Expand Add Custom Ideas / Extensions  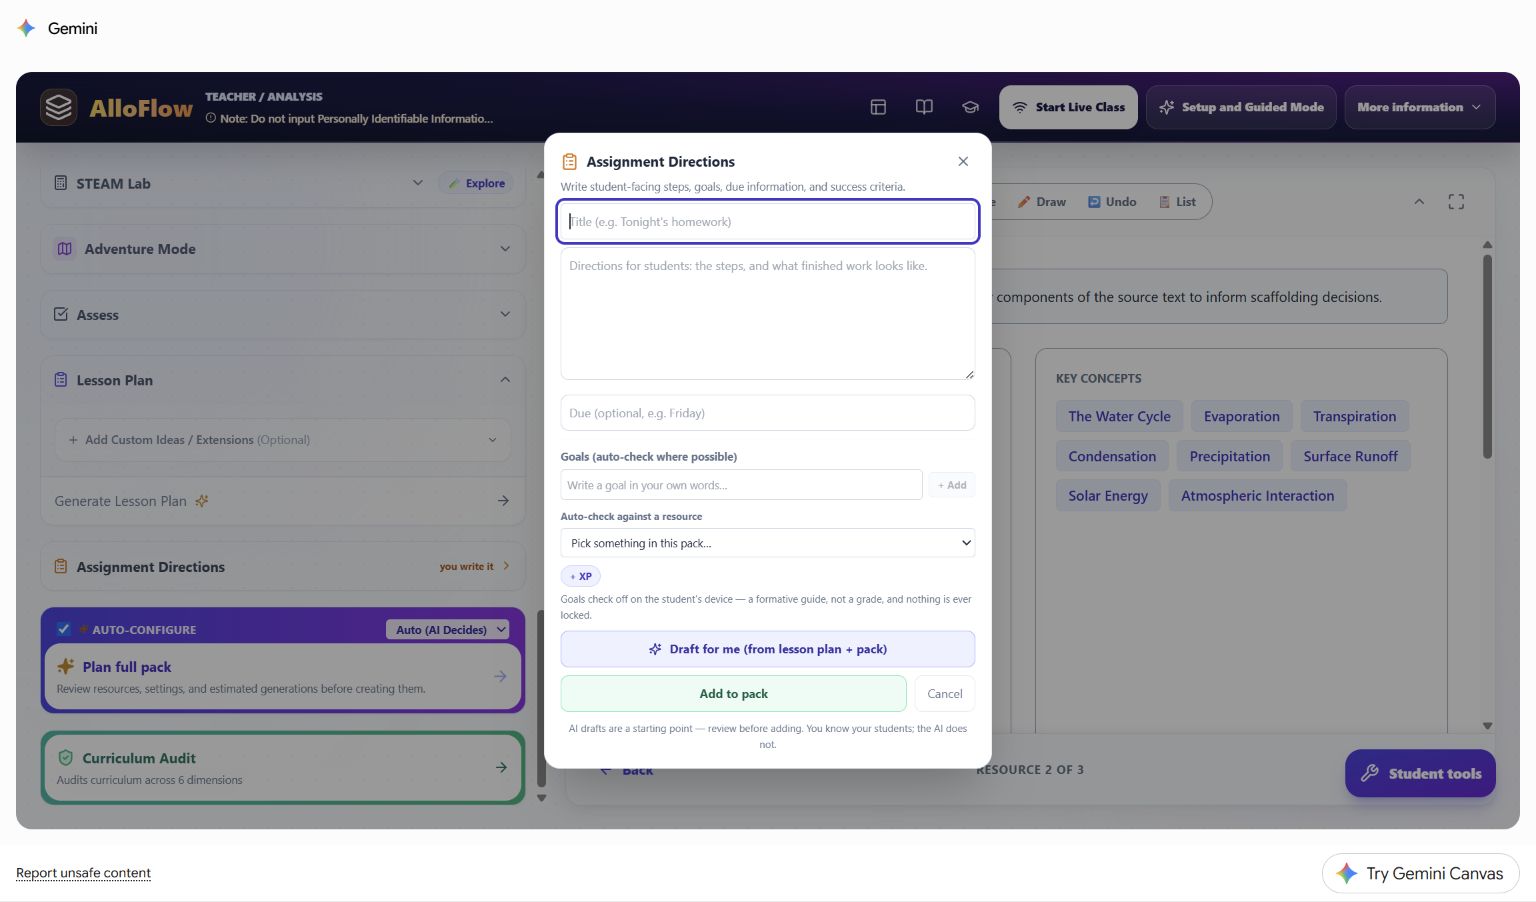pyautogui.click(x=283, y=440)
